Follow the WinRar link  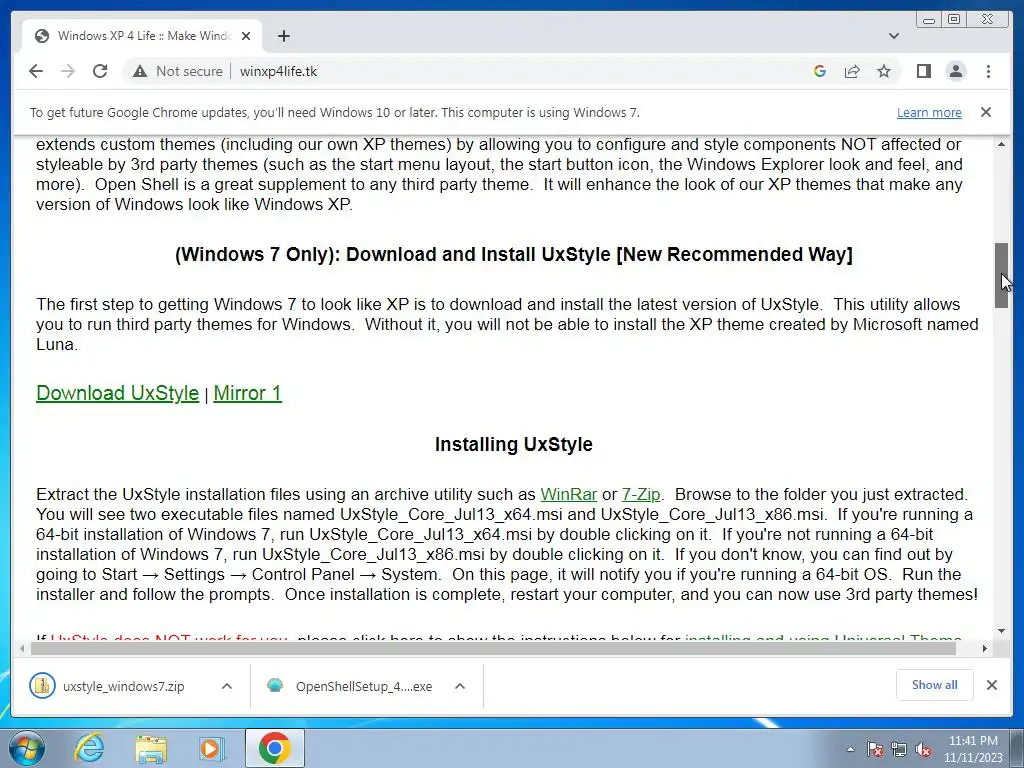569,494
